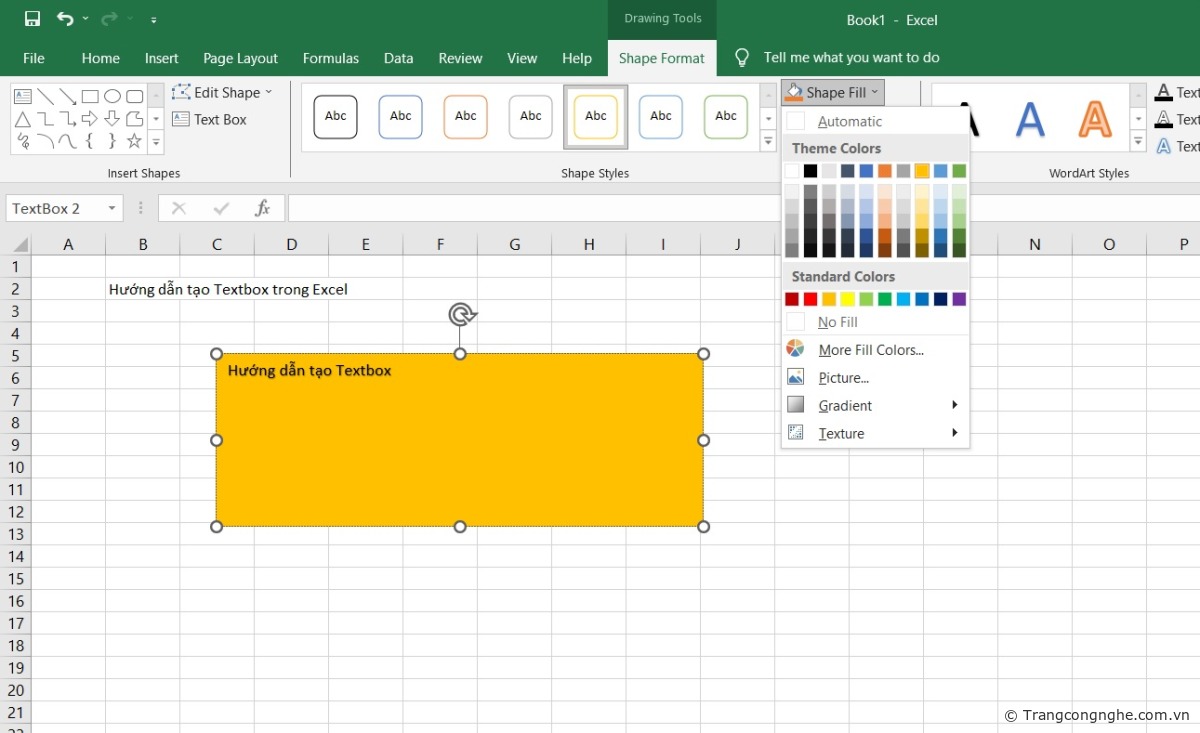Select the Automatic fill option
The height and width of the screenshot is (733, 1200).
coord(849,121)
